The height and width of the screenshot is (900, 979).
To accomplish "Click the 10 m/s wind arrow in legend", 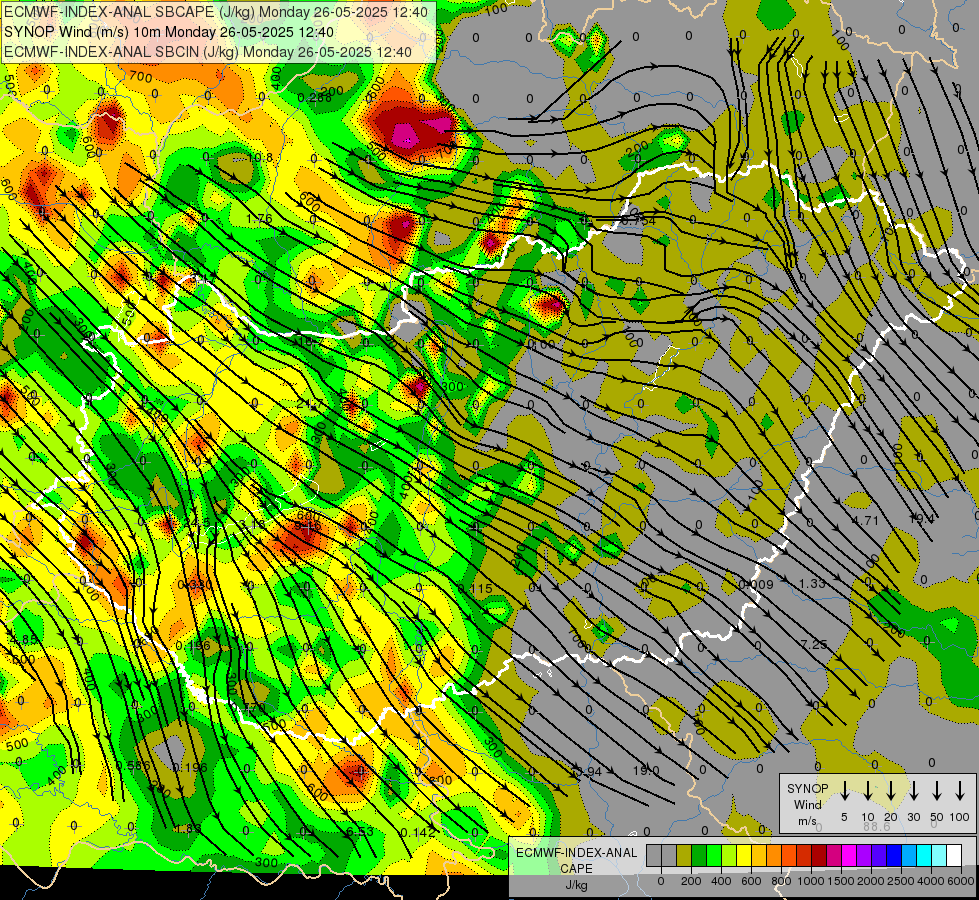I will coord(868,790).
